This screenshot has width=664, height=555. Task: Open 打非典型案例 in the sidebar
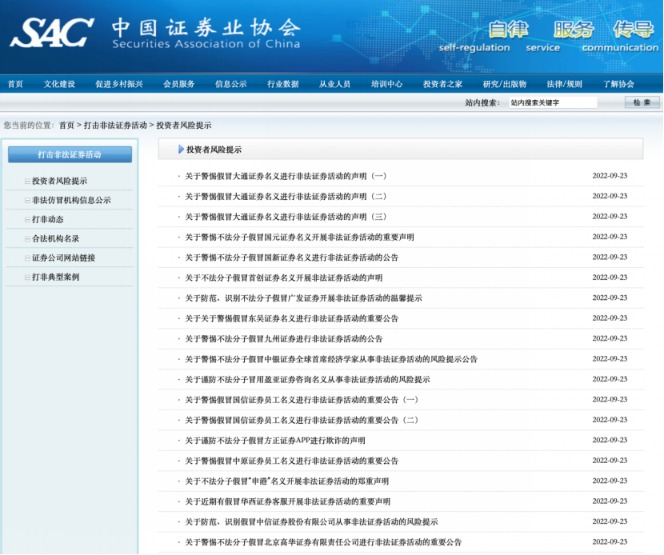pyautogui.click(x=55, y=277)
